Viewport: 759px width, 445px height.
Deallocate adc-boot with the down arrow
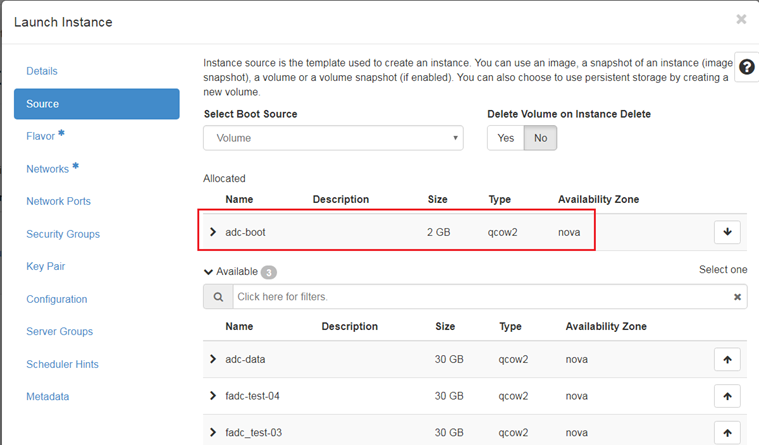tap(727, 232)
